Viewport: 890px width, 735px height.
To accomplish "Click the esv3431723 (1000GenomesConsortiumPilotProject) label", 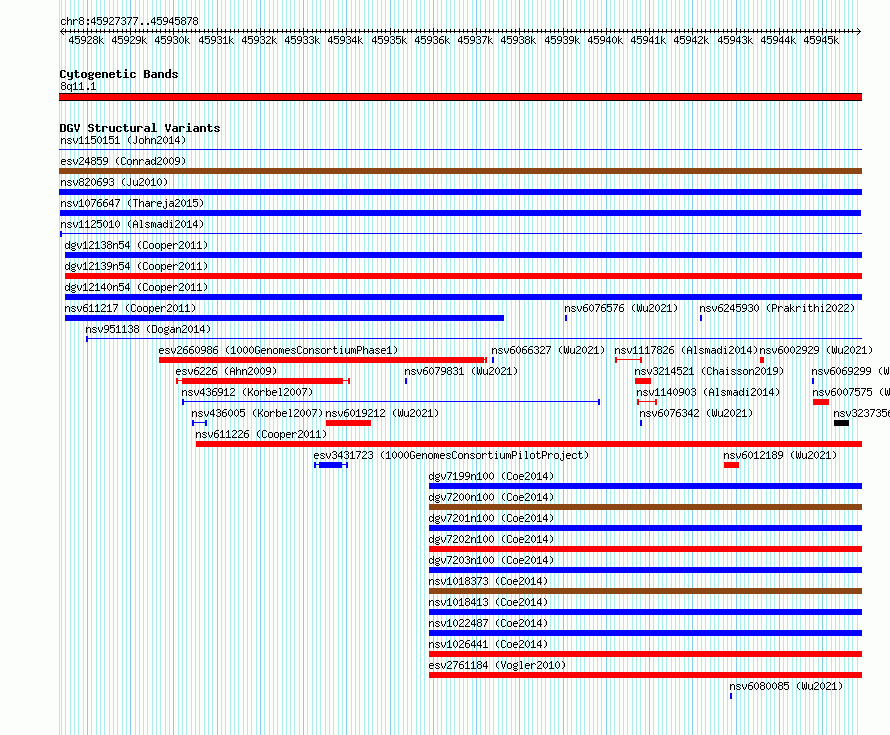I will tap(451, 455).
